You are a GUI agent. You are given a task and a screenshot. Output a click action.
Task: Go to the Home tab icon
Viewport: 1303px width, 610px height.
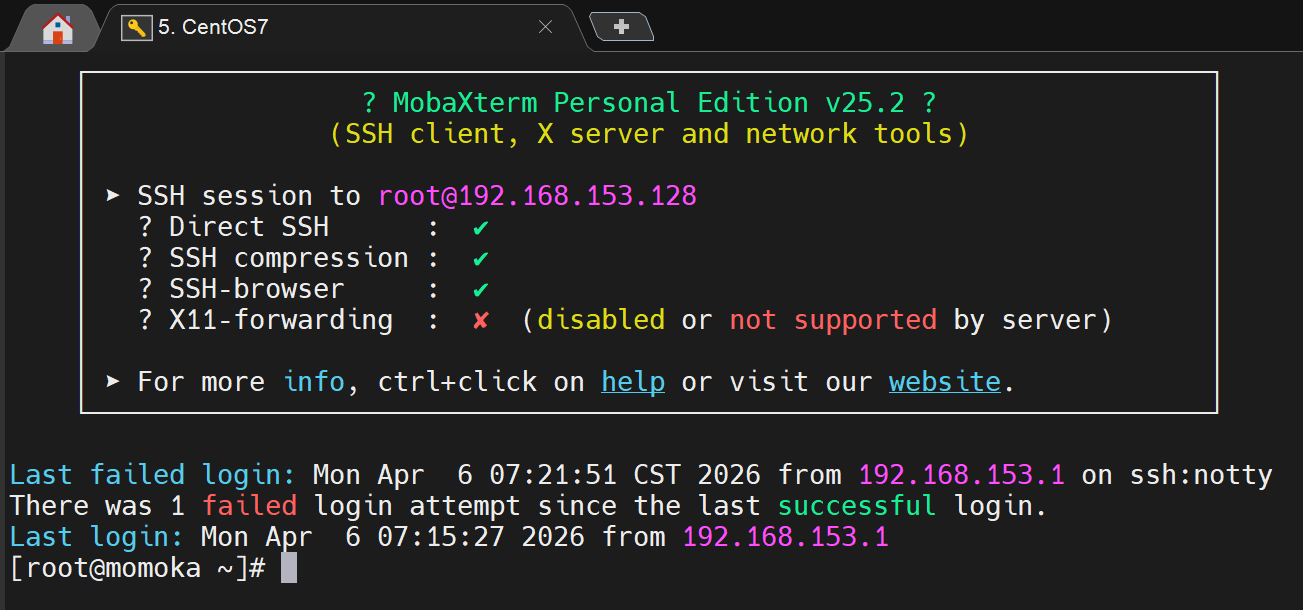coord(58,28)
